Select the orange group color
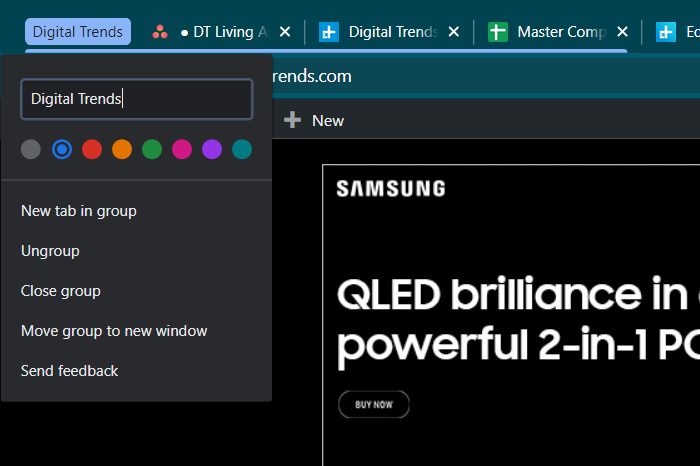 pos(122,149)
